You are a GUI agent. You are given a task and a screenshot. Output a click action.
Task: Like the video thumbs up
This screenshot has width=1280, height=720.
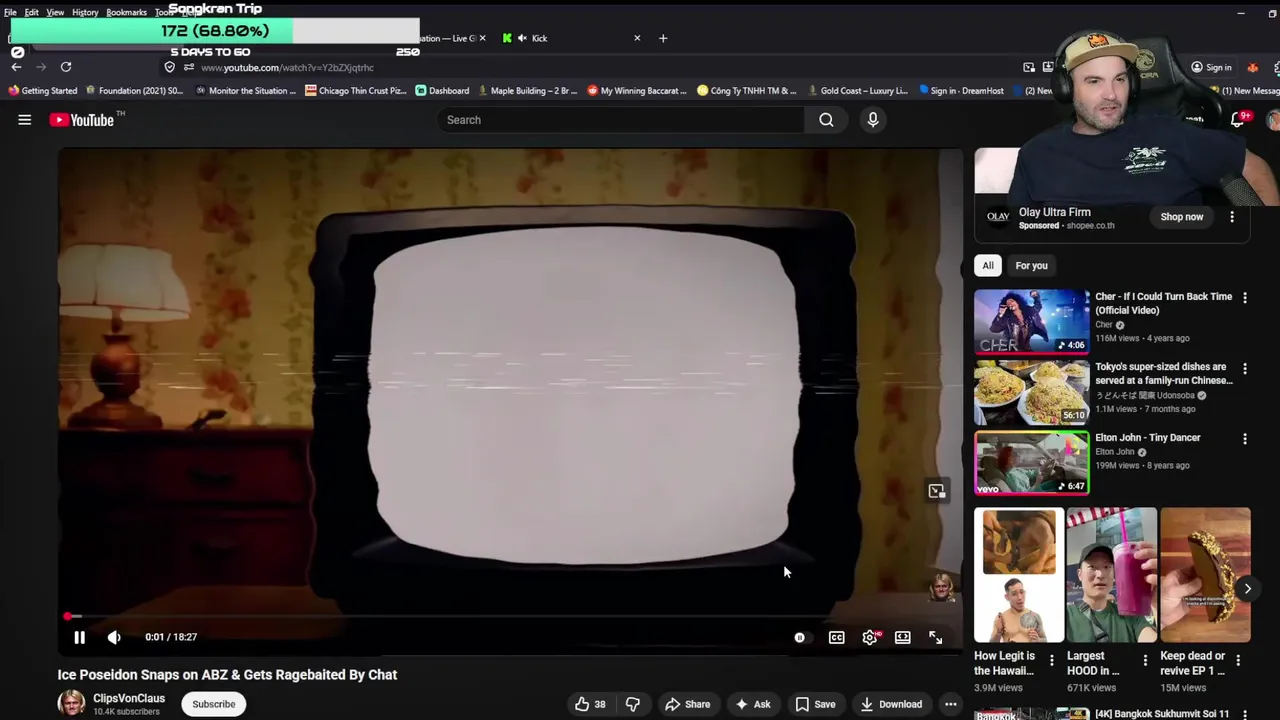[x=590, y=704]
